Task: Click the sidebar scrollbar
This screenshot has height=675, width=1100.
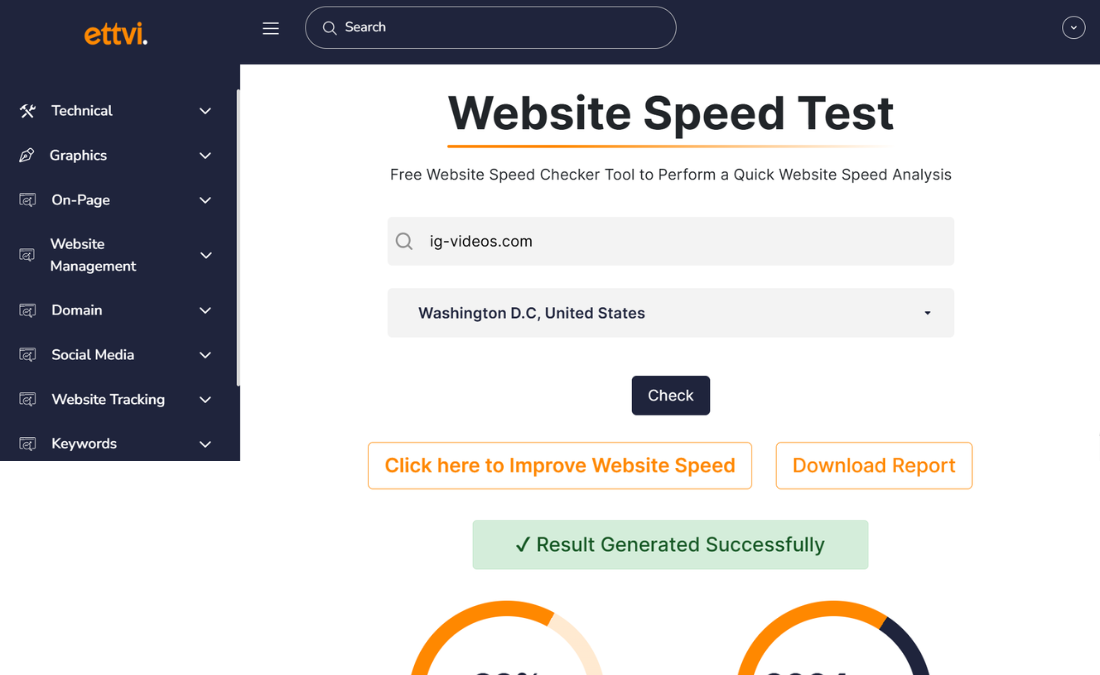Action: tap(238, 237)
